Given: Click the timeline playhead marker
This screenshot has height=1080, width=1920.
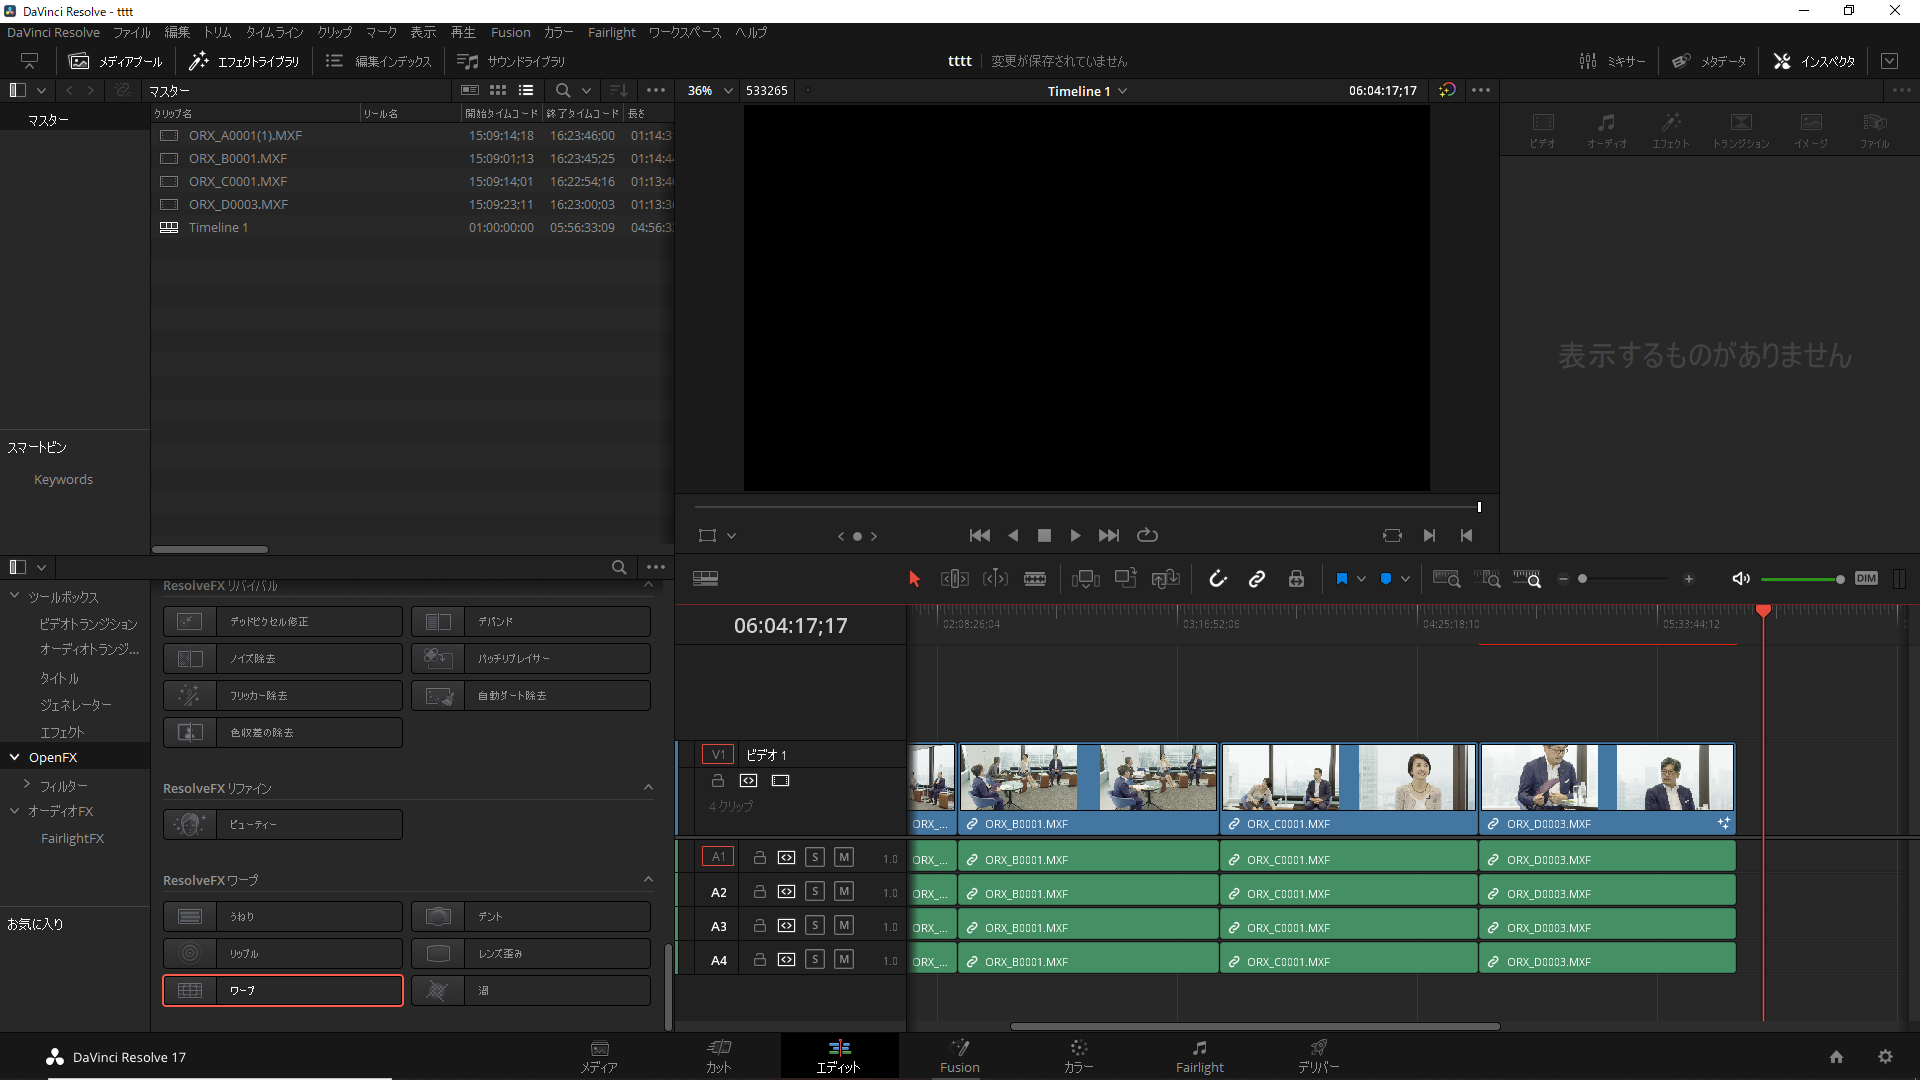Looking at the screenshot, I should pyautogui.click(x=1763, y=611).
